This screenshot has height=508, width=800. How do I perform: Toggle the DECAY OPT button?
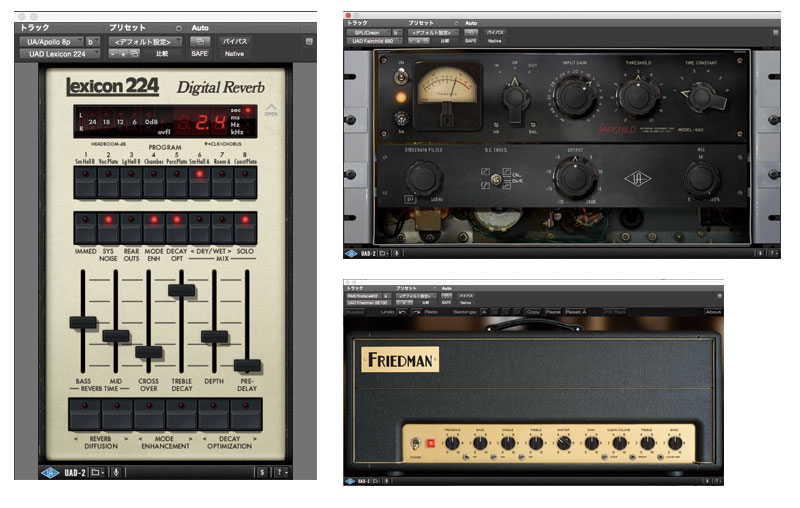(177, 228)
